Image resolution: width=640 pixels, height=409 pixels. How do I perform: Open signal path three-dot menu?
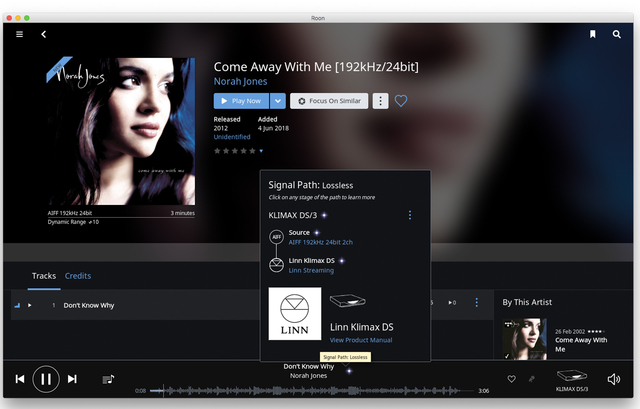click(410, 215)
